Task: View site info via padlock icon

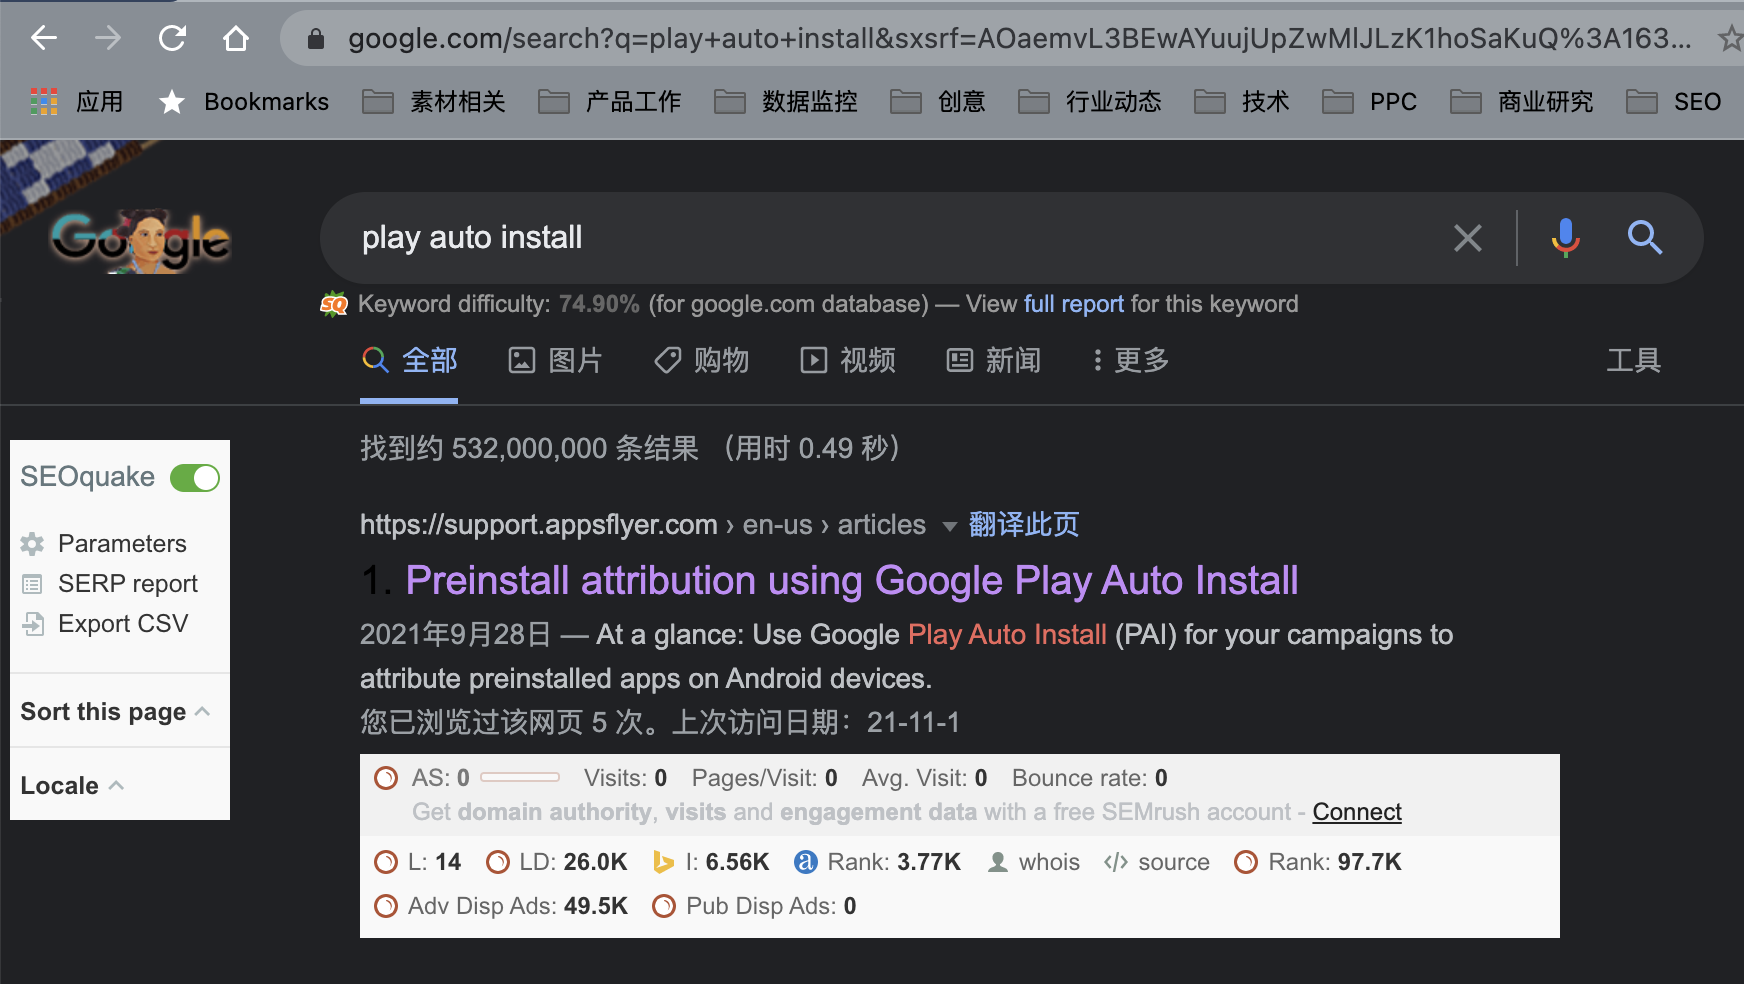Action: click(316, 39)
